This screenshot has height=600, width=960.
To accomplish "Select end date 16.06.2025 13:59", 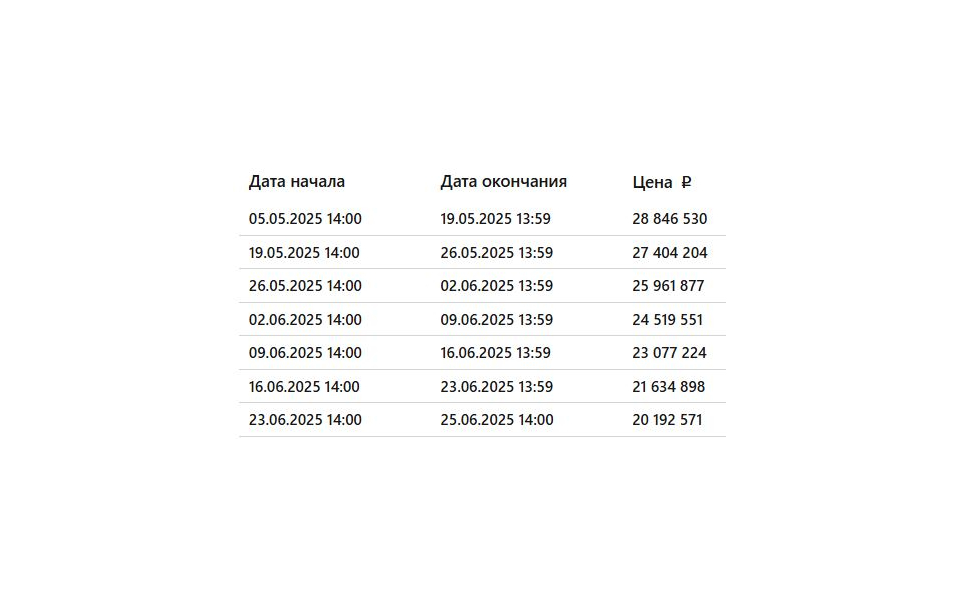I will pos(495,353).
